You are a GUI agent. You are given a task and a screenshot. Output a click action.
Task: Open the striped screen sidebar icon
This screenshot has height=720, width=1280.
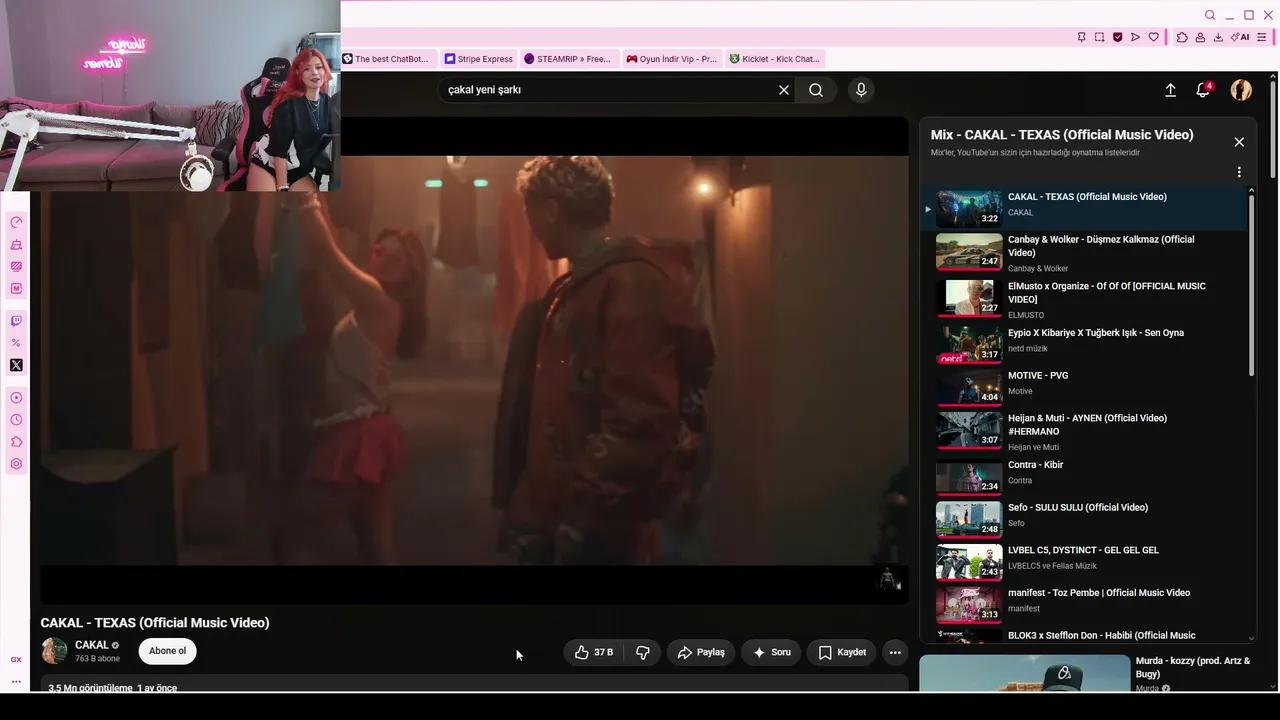16,267
